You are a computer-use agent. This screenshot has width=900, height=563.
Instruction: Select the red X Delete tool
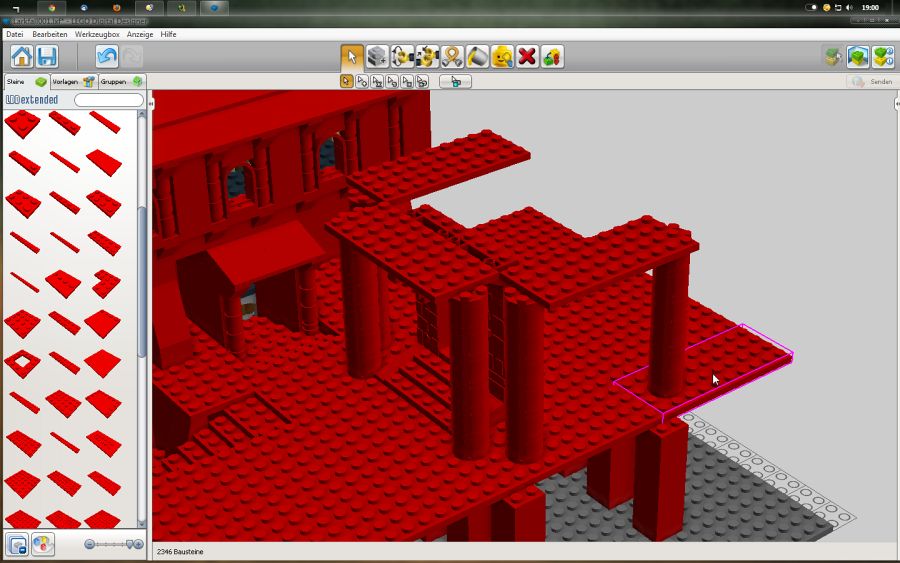click(x=527, y=57)
